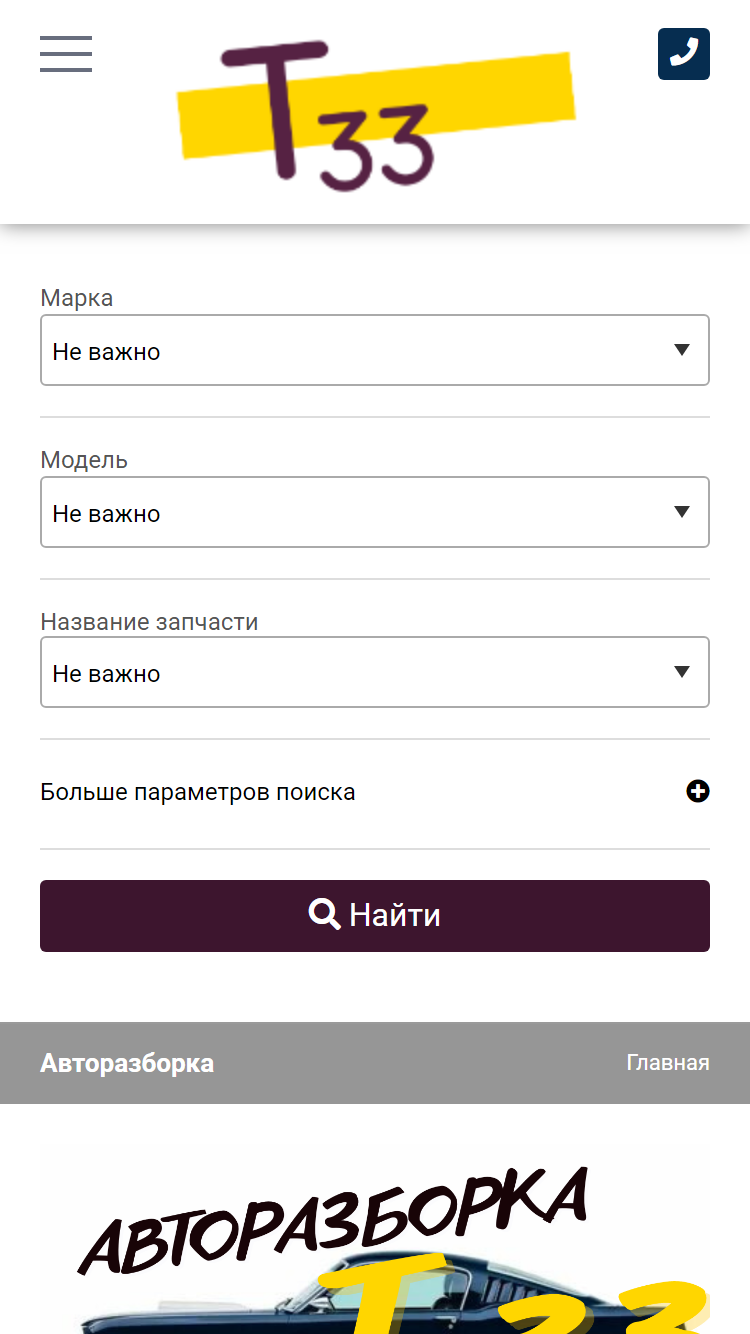Expand Больше параметров поиска section
This screenshot has height=1334, width=750.
(x=375, y=792)
